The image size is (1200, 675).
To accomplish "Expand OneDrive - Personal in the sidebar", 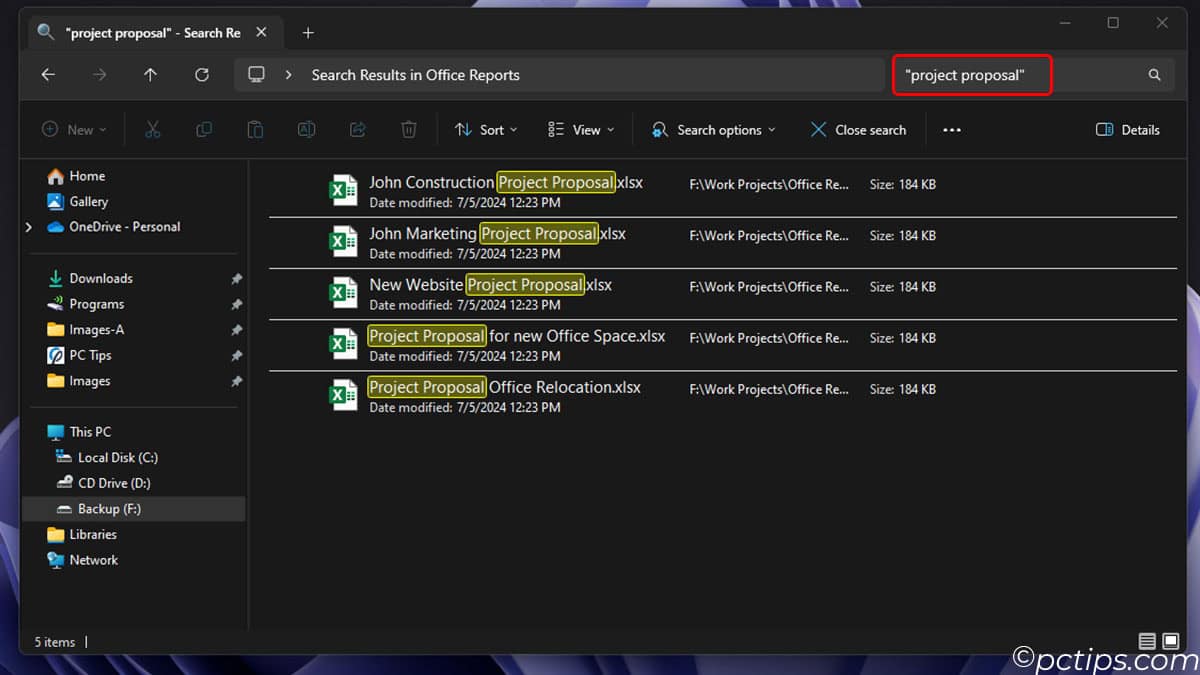I will [28, 226].
